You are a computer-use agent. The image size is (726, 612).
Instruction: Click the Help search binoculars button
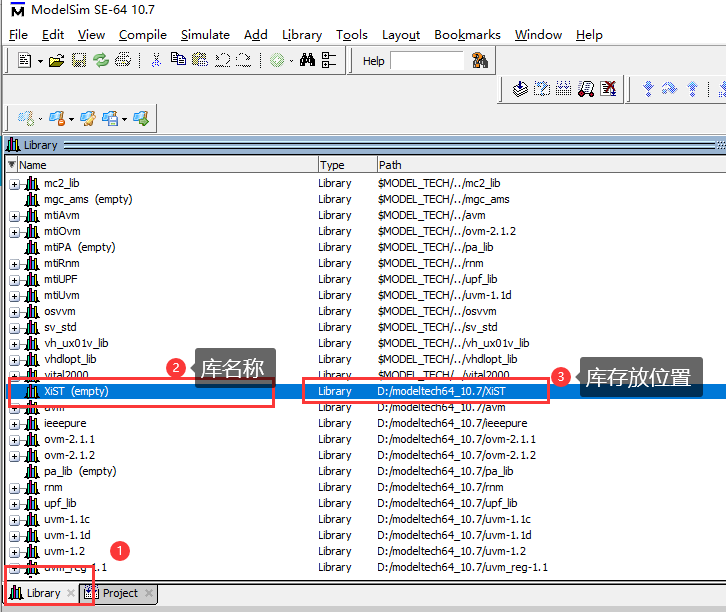tap(480, 61)
